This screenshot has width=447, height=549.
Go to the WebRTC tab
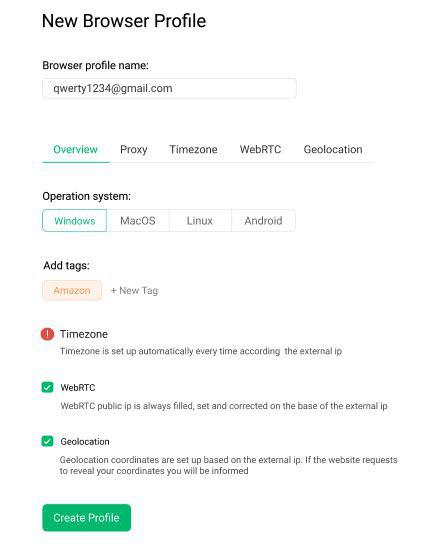[x=260, y=150]
